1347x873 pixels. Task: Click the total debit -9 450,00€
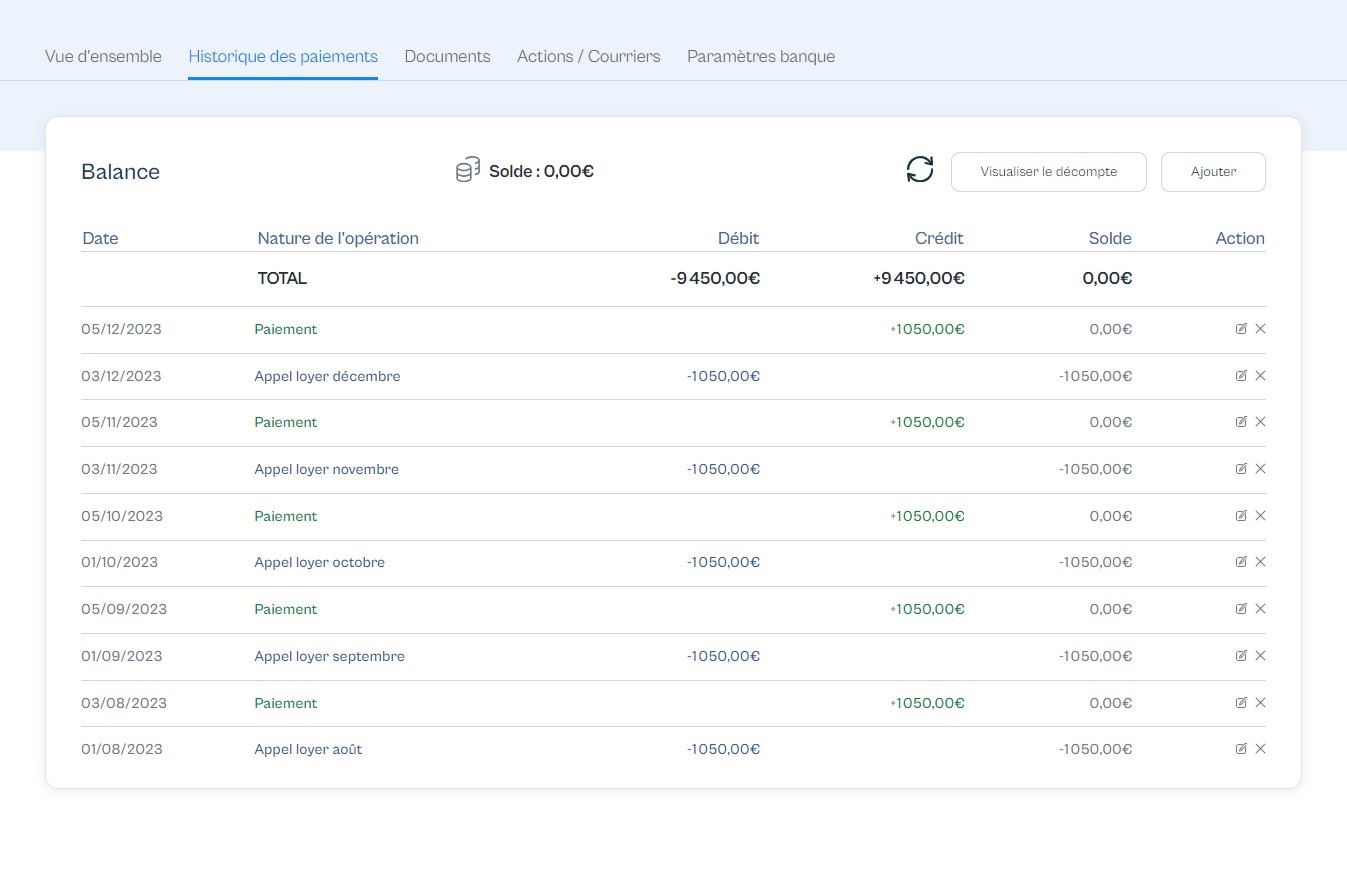(x=715, y=278)
